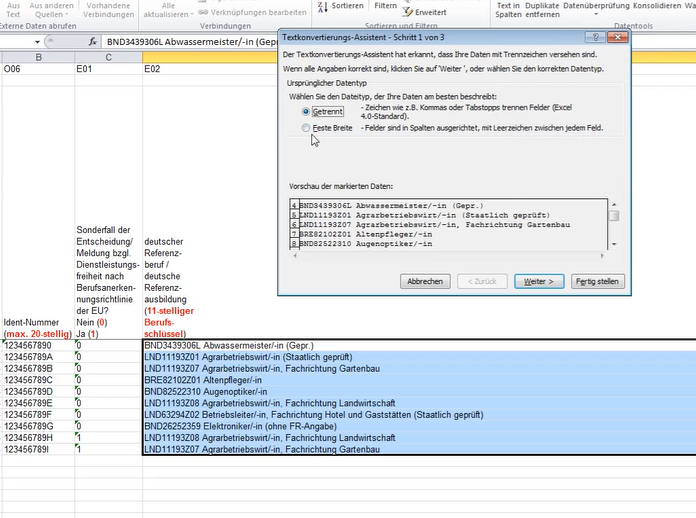
Task: Click Text in Spalten ribbon command
Action: [x=508, y=10]
